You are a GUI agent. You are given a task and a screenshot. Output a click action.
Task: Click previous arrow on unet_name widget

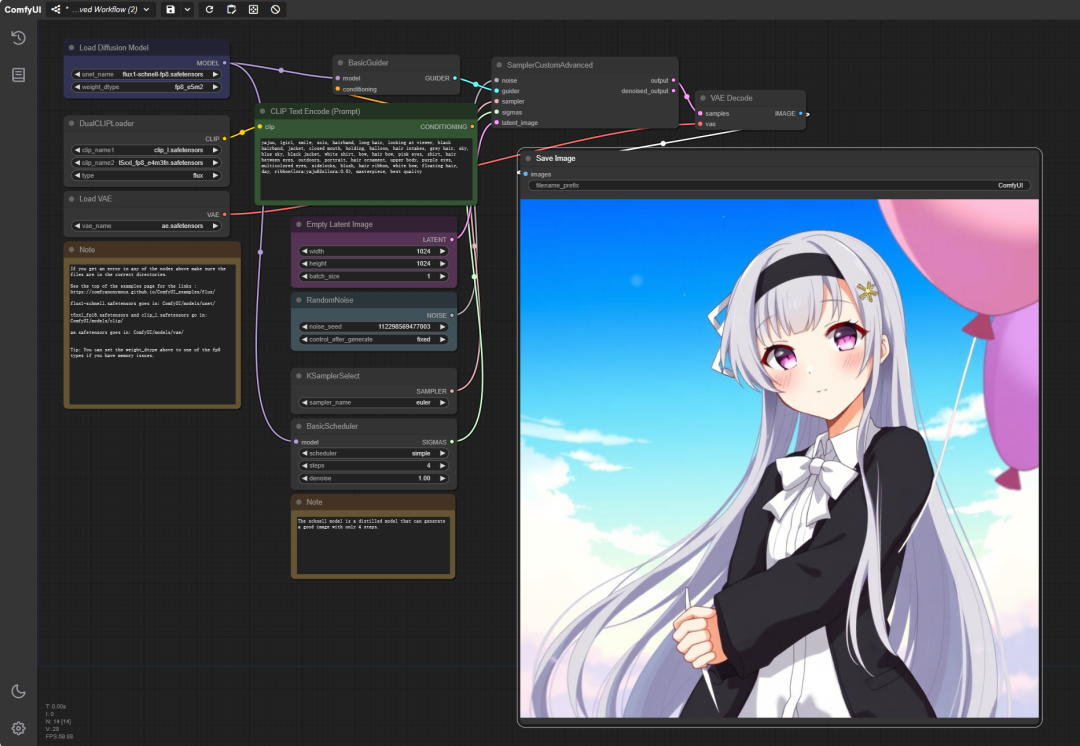click(x=77, y=74)
